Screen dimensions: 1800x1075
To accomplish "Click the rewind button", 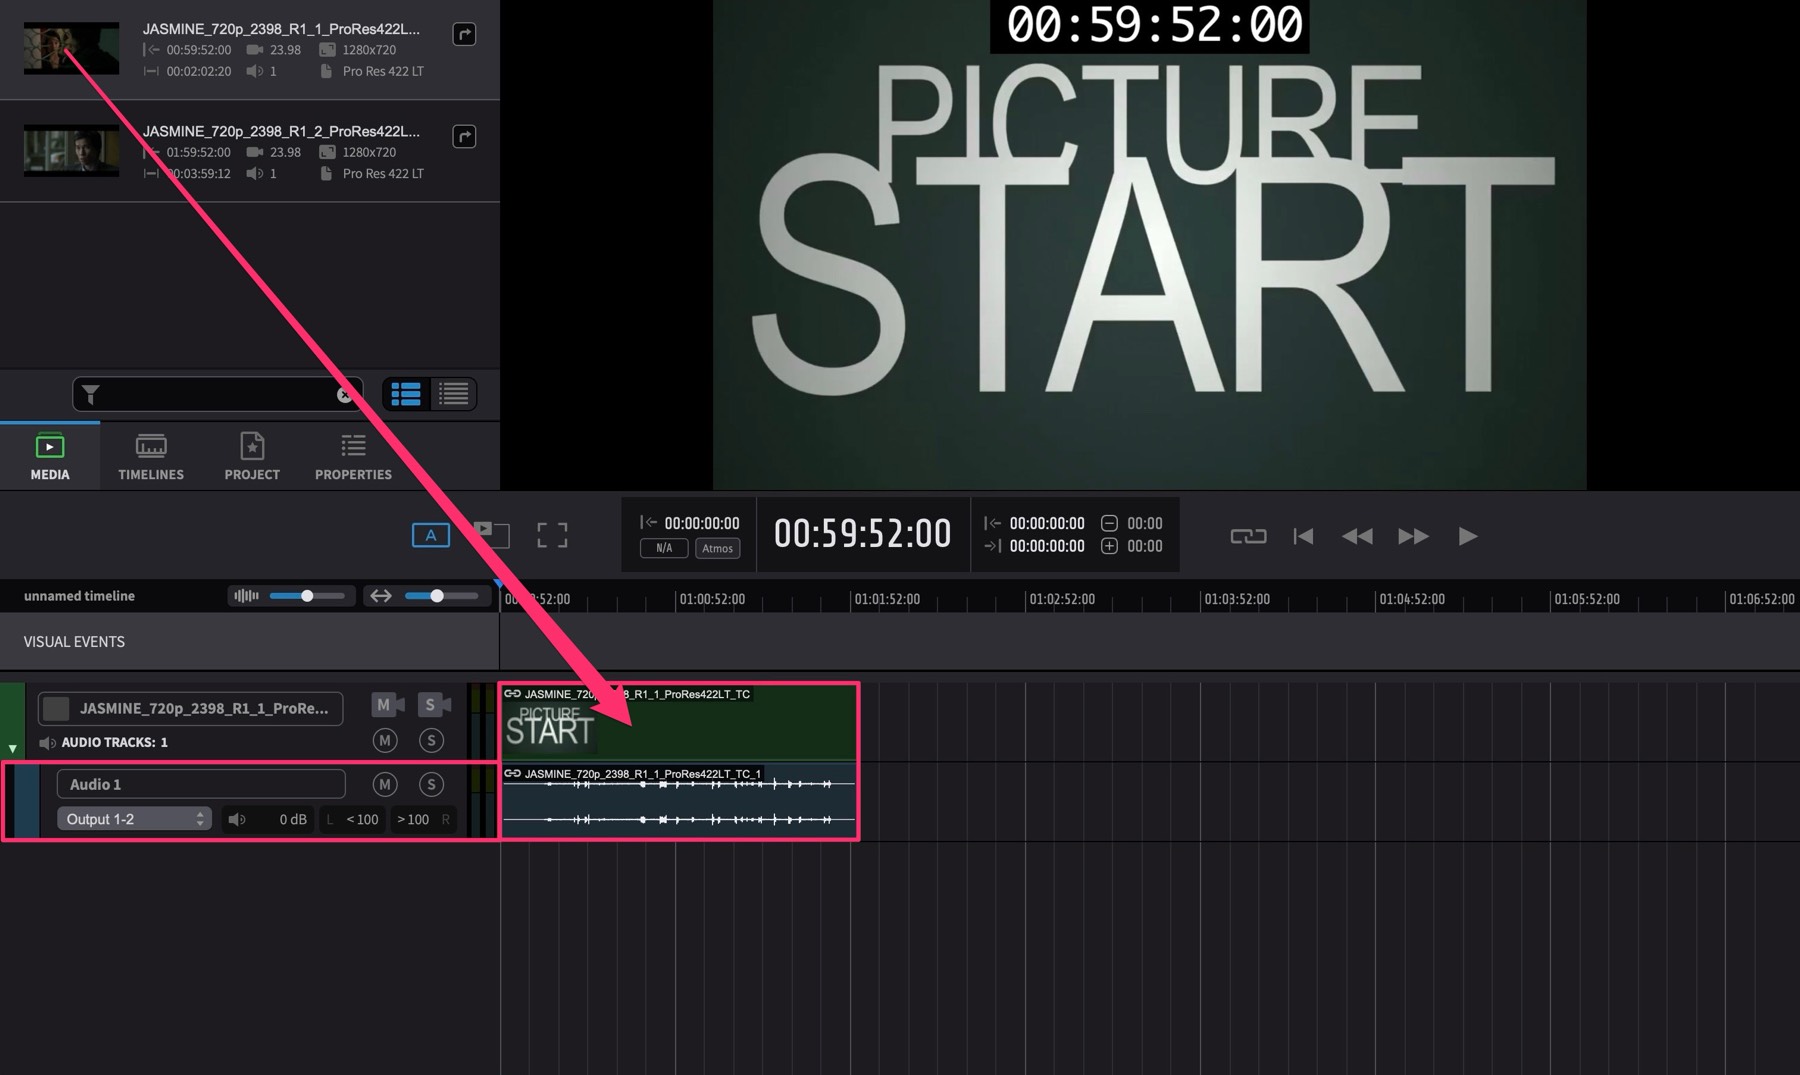I will (1357, 536).
